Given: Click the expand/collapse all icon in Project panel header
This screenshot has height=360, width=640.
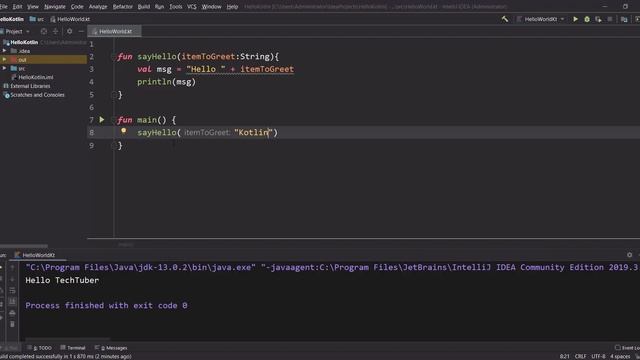Looking at the screenshot, I should (x=55, y=31).
